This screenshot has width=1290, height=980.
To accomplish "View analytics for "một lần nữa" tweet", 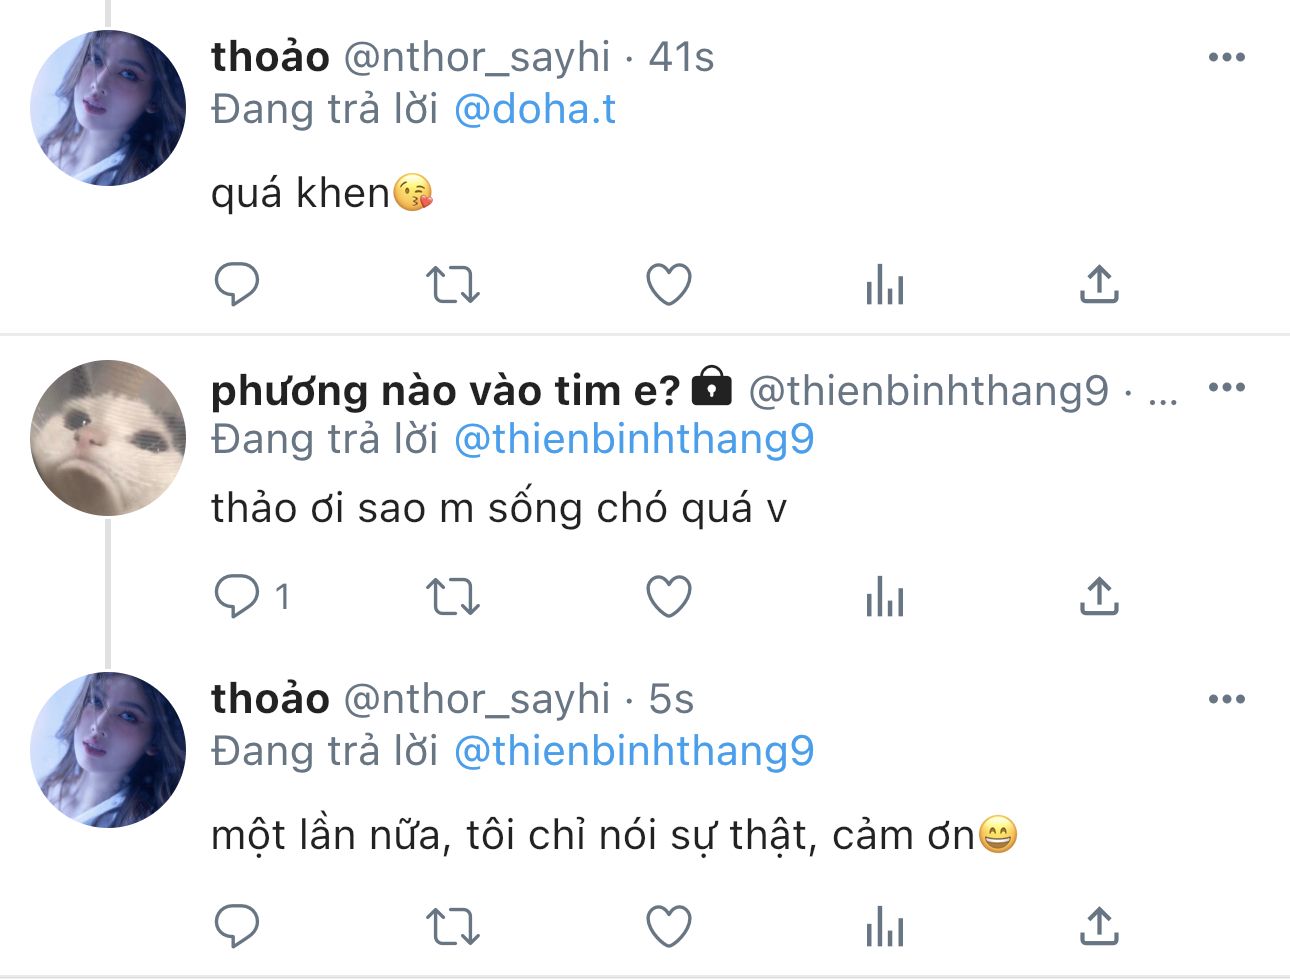I will coord(885,927).
